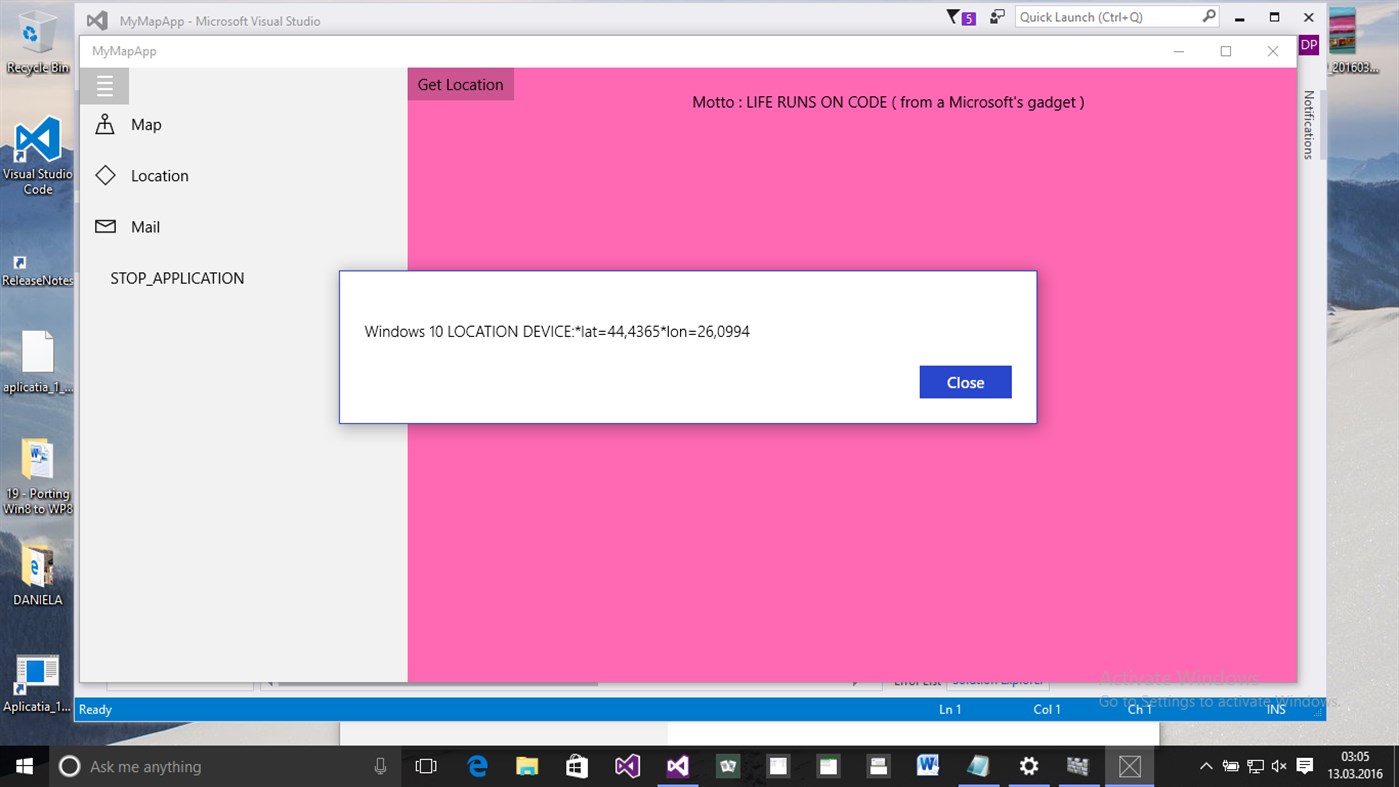Switch to the Solution Explorer tab
The height and width of the screenshot is (787, 1399).
click(997, 681)
